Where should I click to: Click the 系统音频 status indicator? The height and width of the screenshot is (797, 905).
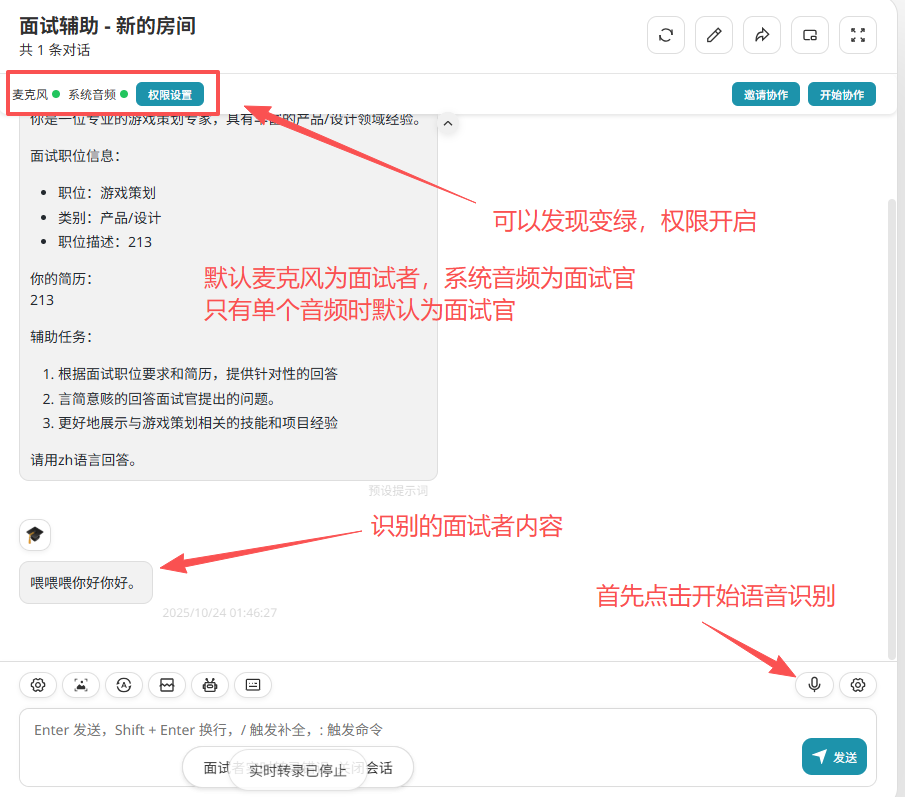pyautogui.click(x=98, y=95)
